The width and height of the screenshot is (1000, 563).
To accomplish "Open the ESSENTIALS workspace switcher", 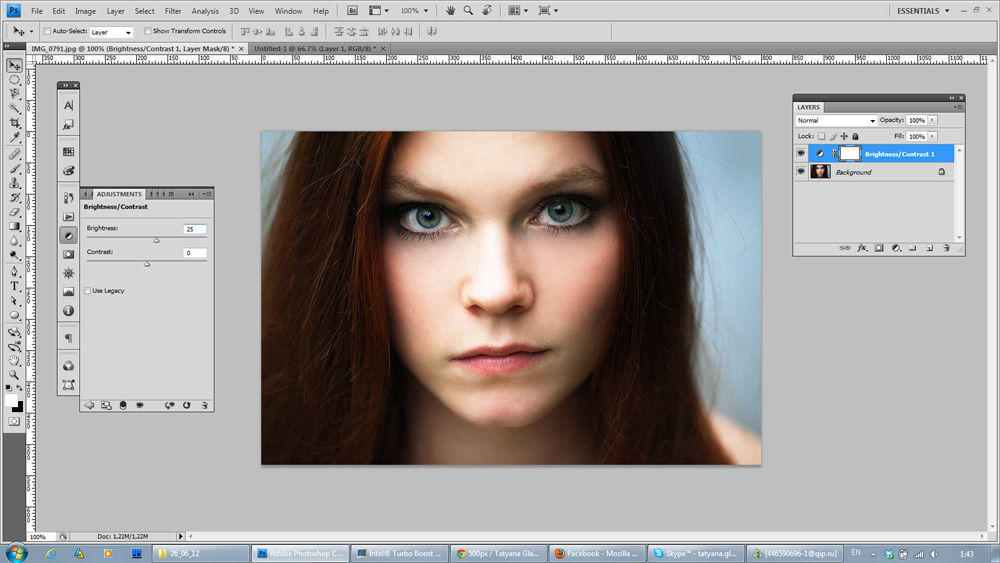I will (x=918, y=11).
